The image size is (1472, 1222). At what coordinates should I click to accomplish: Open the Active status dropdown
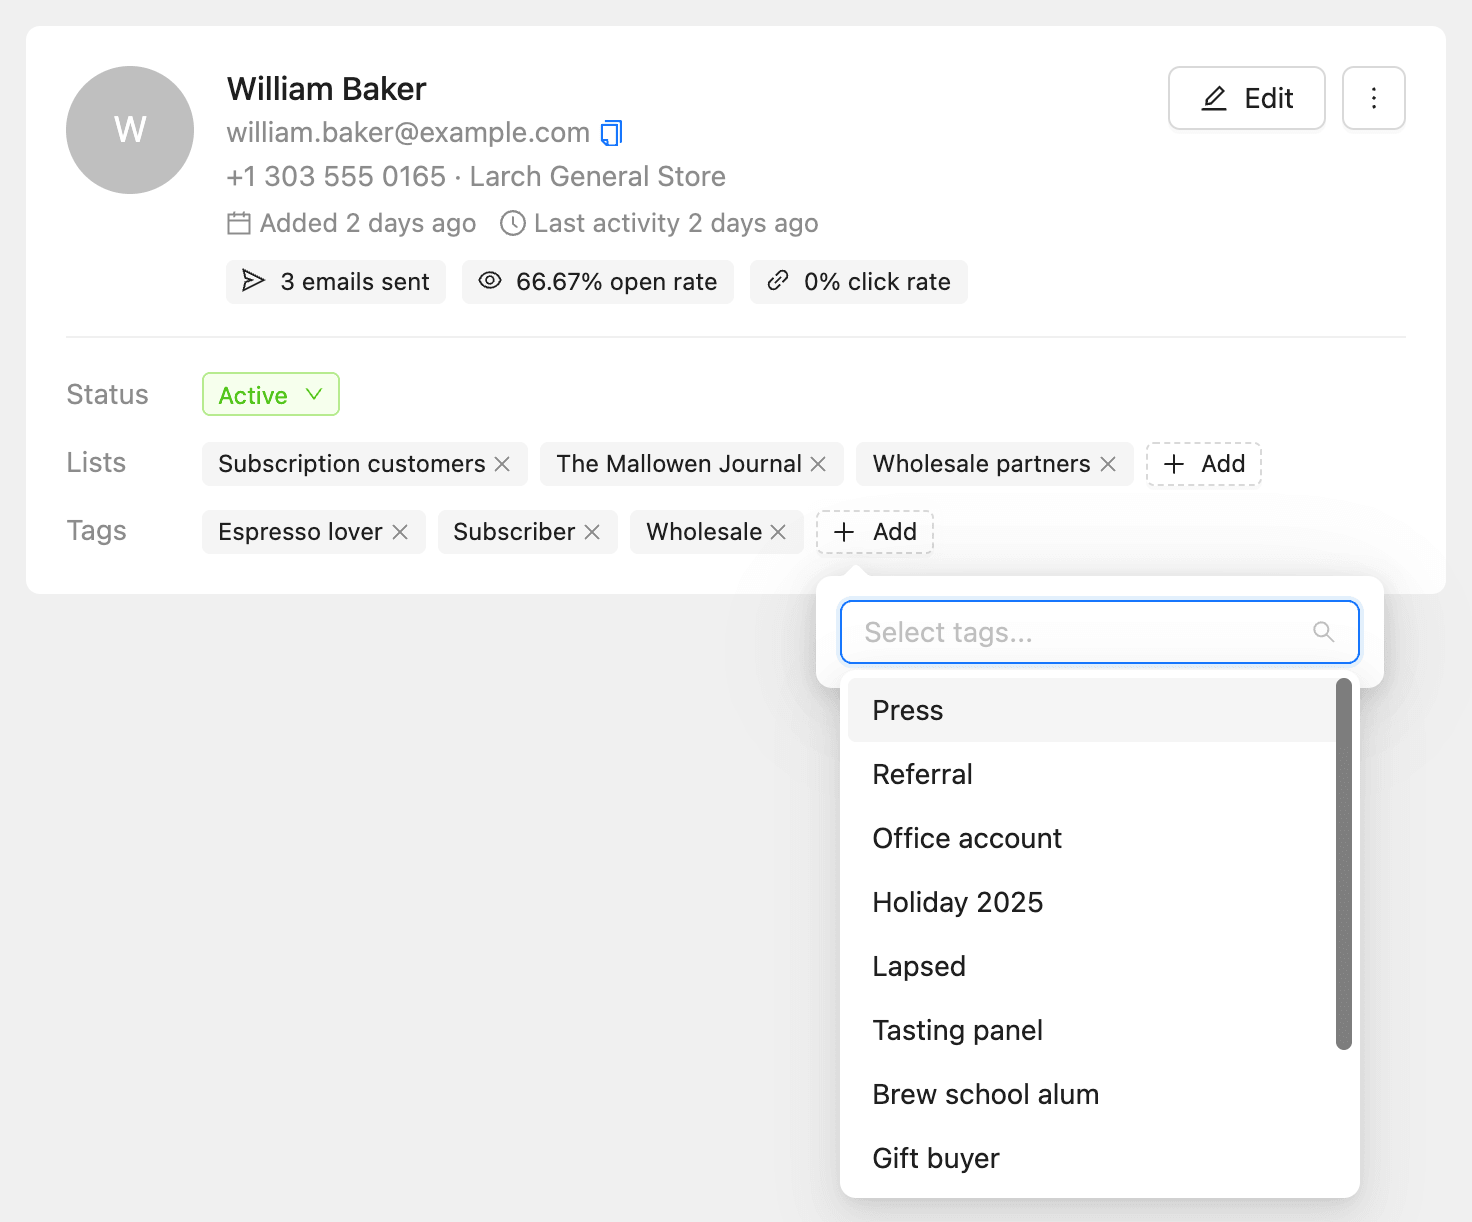coord(271,394)
